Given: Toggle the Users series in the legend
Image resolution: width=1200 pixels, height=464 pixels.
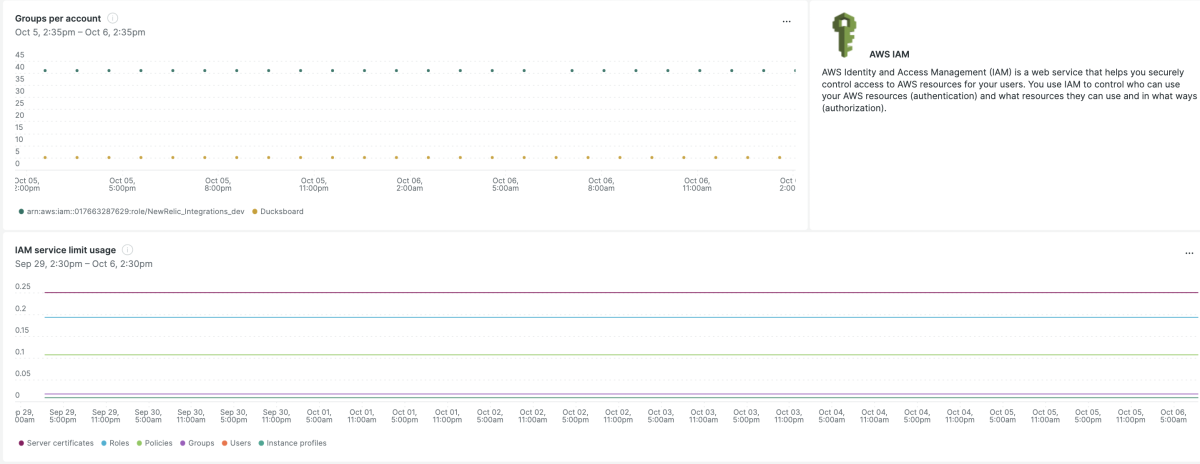Looking at the screenshot, I should point(240,443).
